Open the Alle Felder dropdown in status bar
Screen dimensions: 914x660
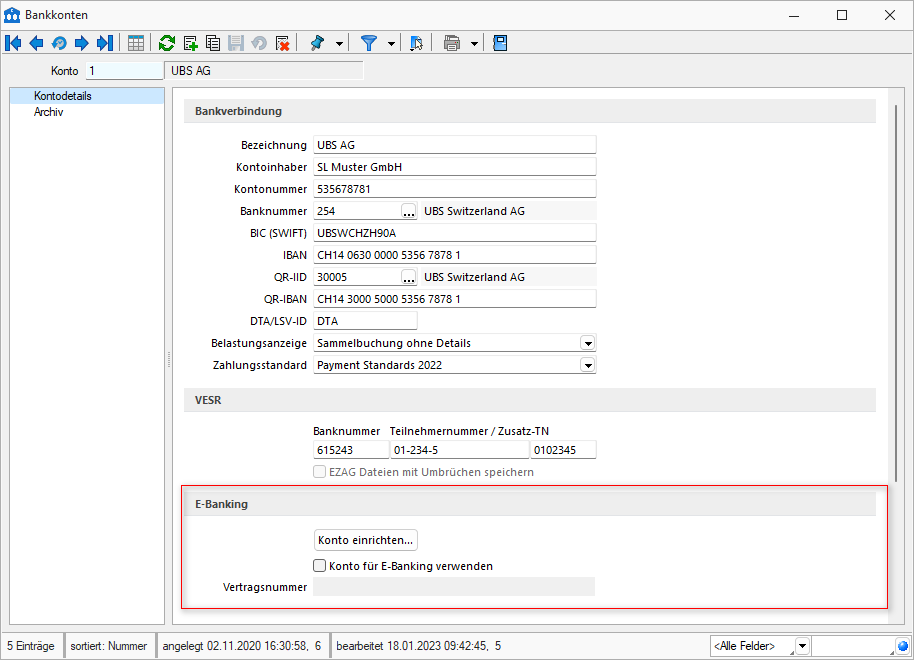pos(803,646)
